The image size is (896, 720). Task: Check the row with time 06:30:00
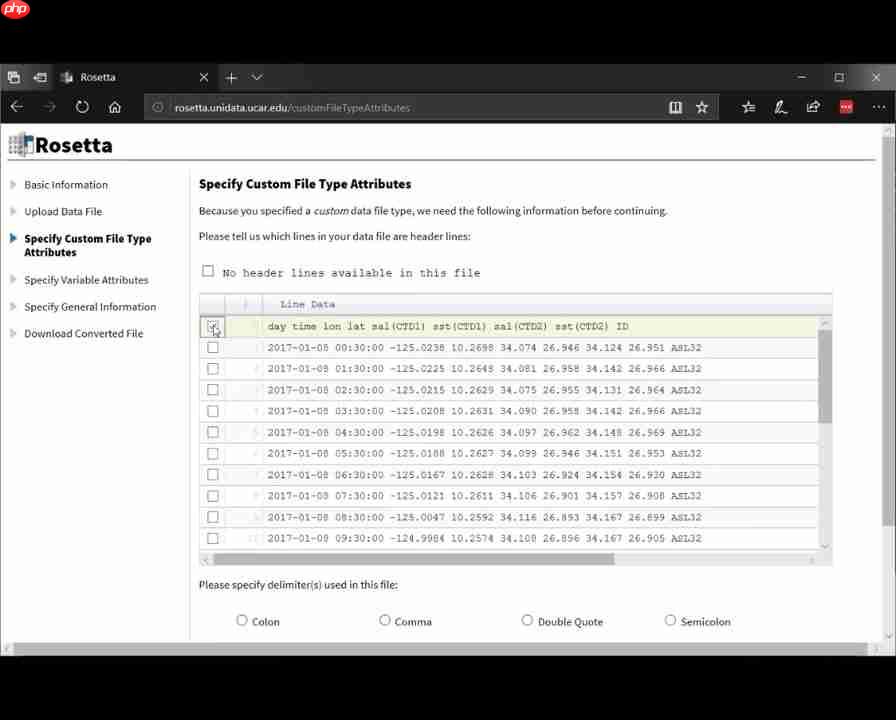[x=213, y=474]
